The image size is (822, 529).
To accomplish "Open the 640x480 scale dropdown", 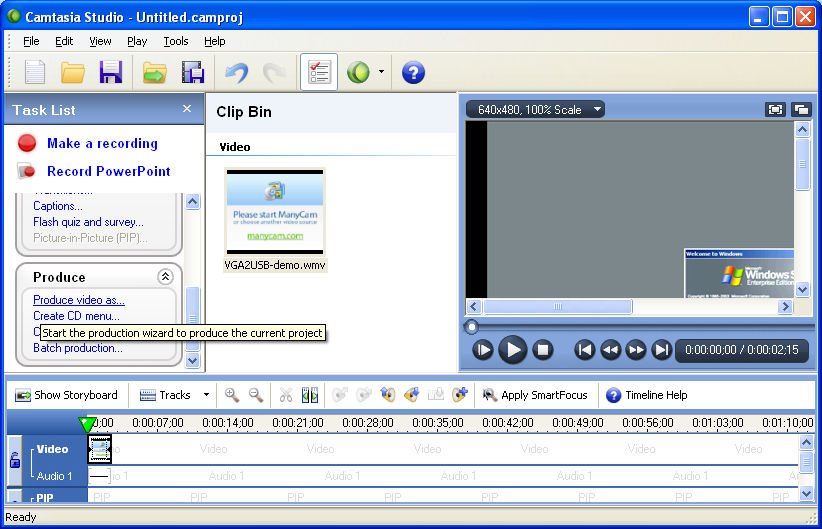I will click(540, 110).
